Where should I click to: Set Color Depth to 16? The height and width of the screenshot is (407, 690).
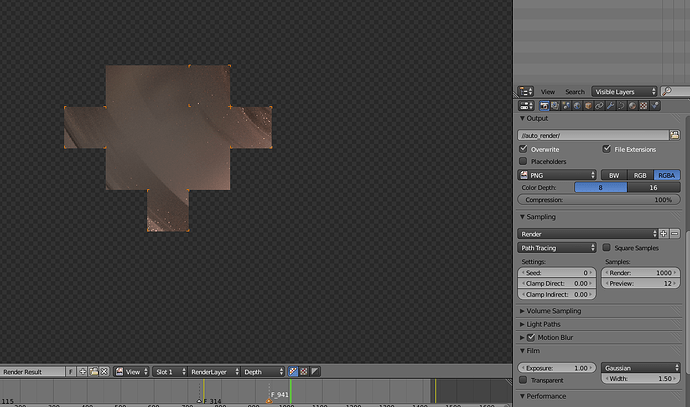[653, 187]
